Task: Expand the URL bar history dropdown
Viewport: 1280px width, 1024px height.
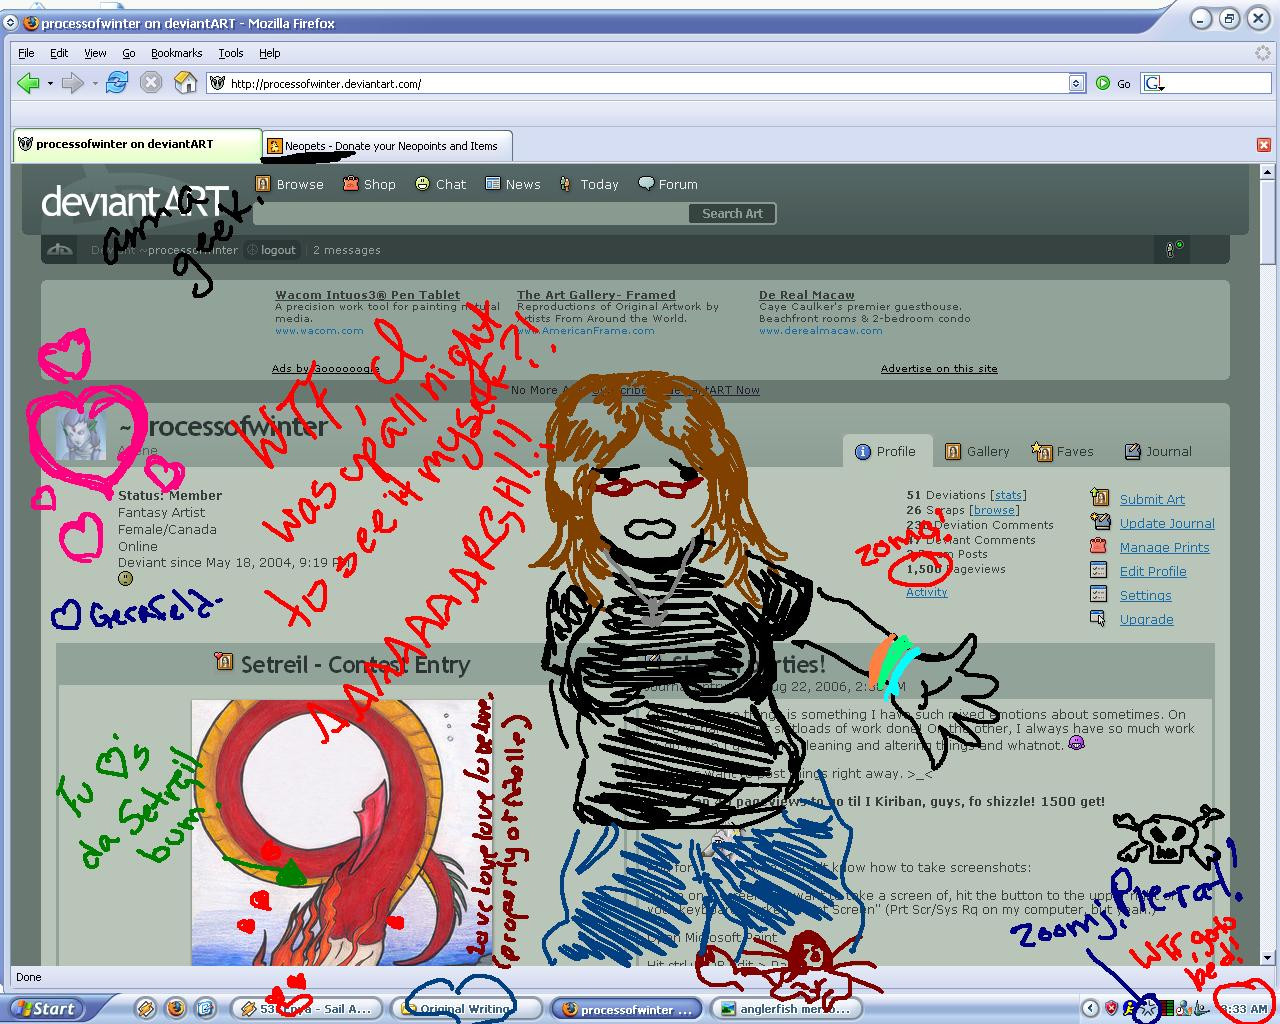Action: coord(1077,84)
